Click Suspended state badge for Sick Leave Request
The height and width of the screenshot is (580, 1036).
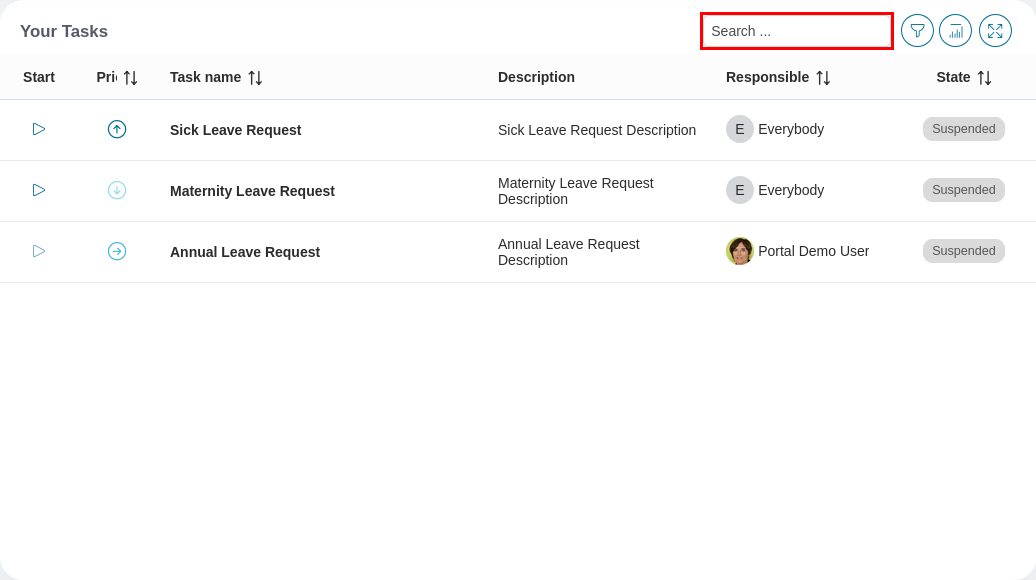tap(963, 129)
